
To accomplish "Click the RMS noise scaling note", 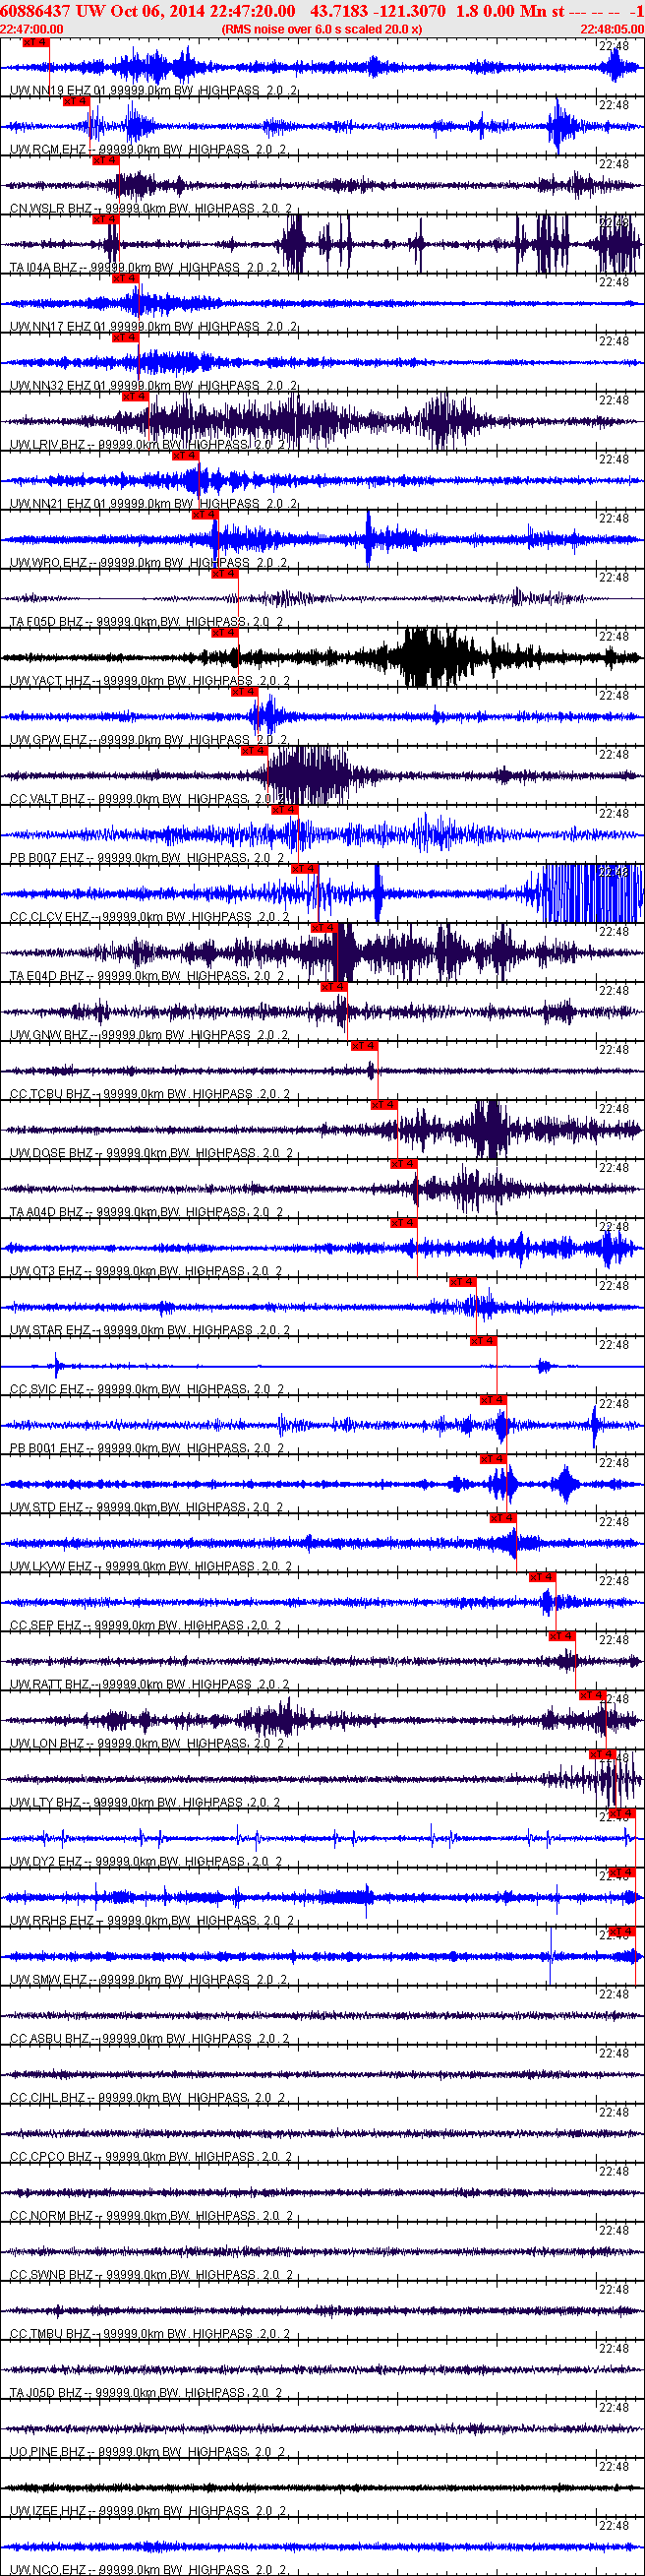I will coord(321,29).
